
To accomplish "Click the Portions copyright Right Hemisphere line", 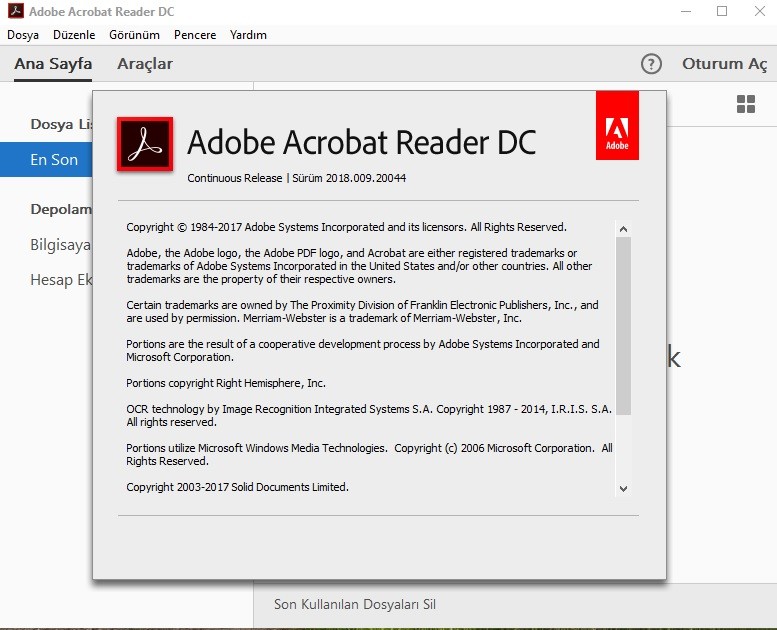I will (x=225, y=383).
